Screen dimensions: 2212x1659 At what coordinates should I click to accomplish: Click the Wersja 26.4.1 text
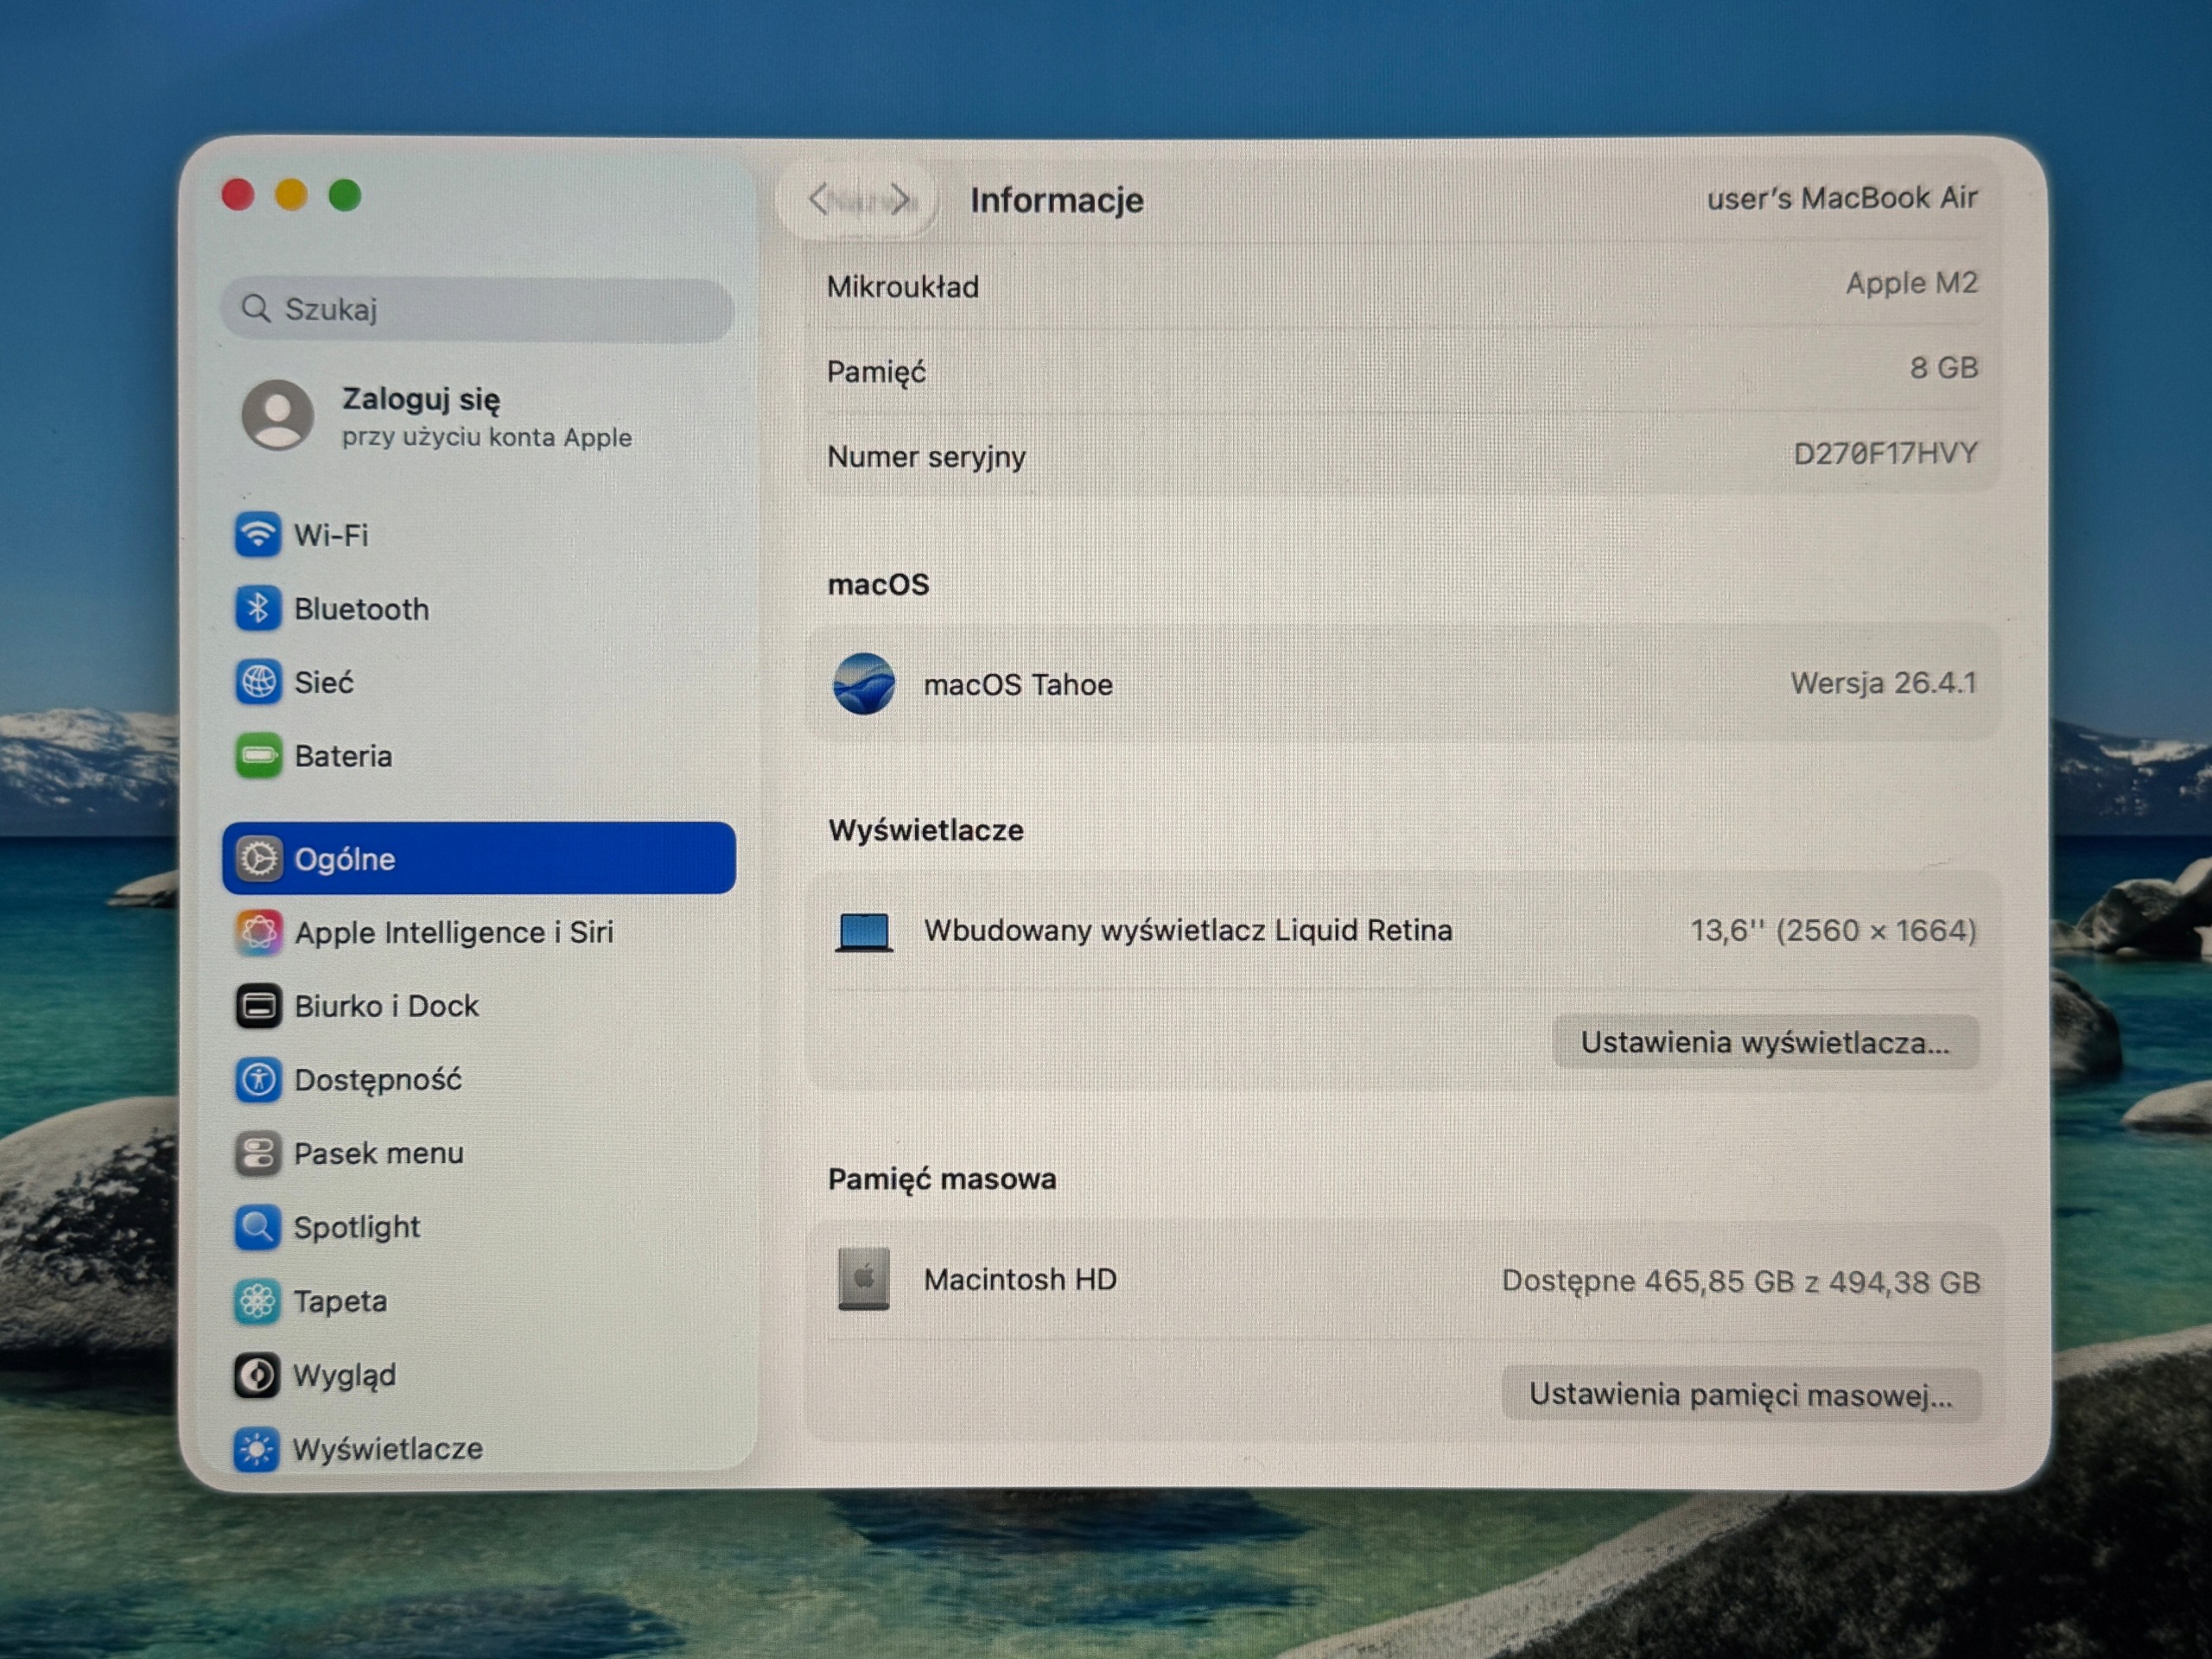(x=1884, y=683)
